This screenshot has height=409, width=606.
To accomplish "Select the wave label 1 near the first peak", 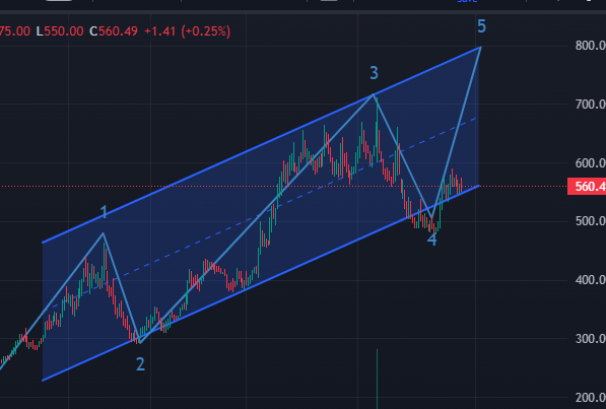I will 103,212.
